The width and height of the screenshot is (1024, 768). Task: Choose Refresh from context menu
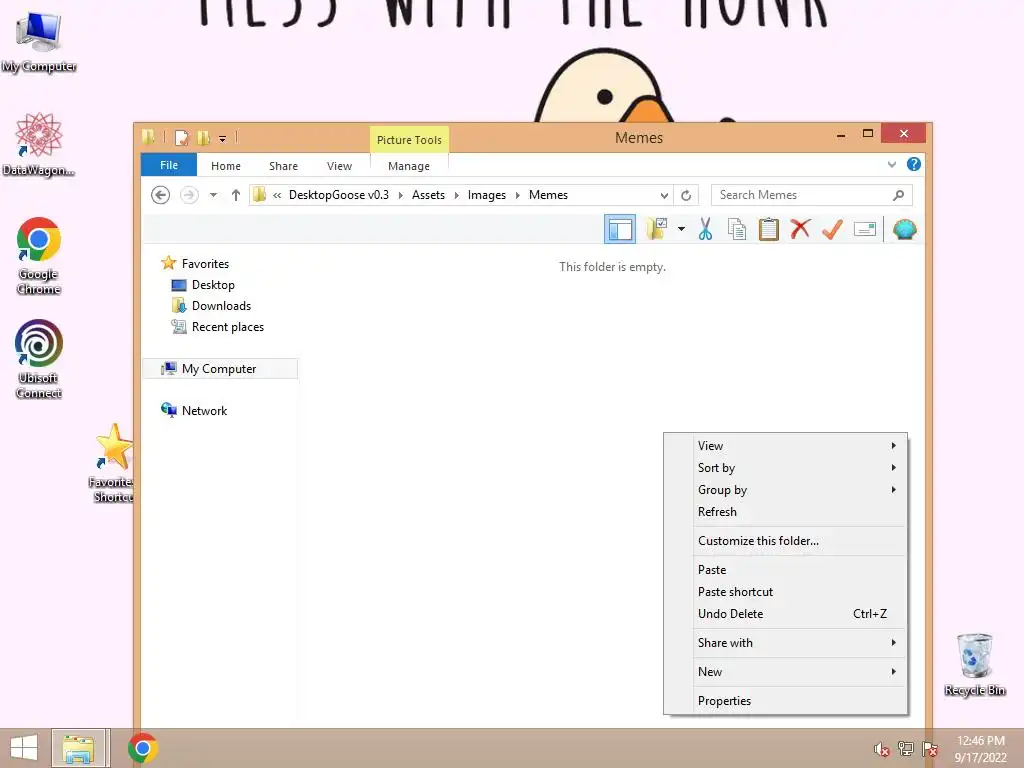(x=785, y=511)
